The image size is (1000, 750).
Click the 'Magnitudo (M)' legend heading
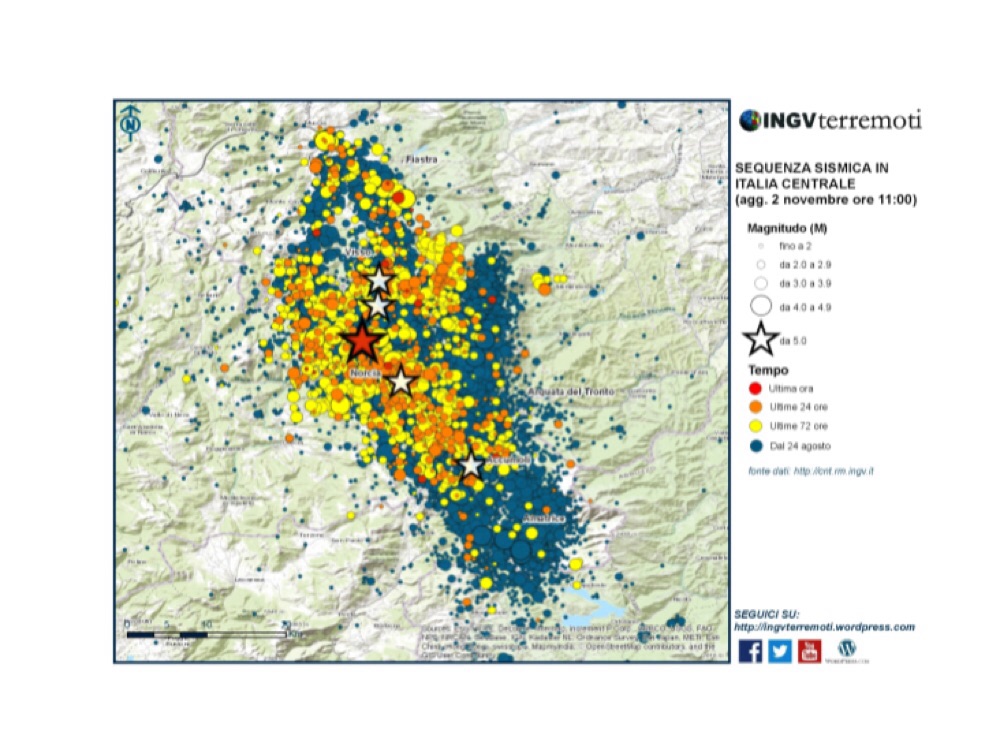pyautogui.click(x=787, y=228)
